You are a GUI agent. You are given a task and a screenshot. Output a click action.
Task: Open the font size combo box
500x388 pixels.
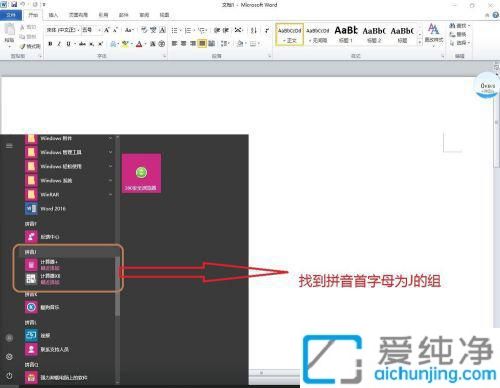click(x=91, y=30)
